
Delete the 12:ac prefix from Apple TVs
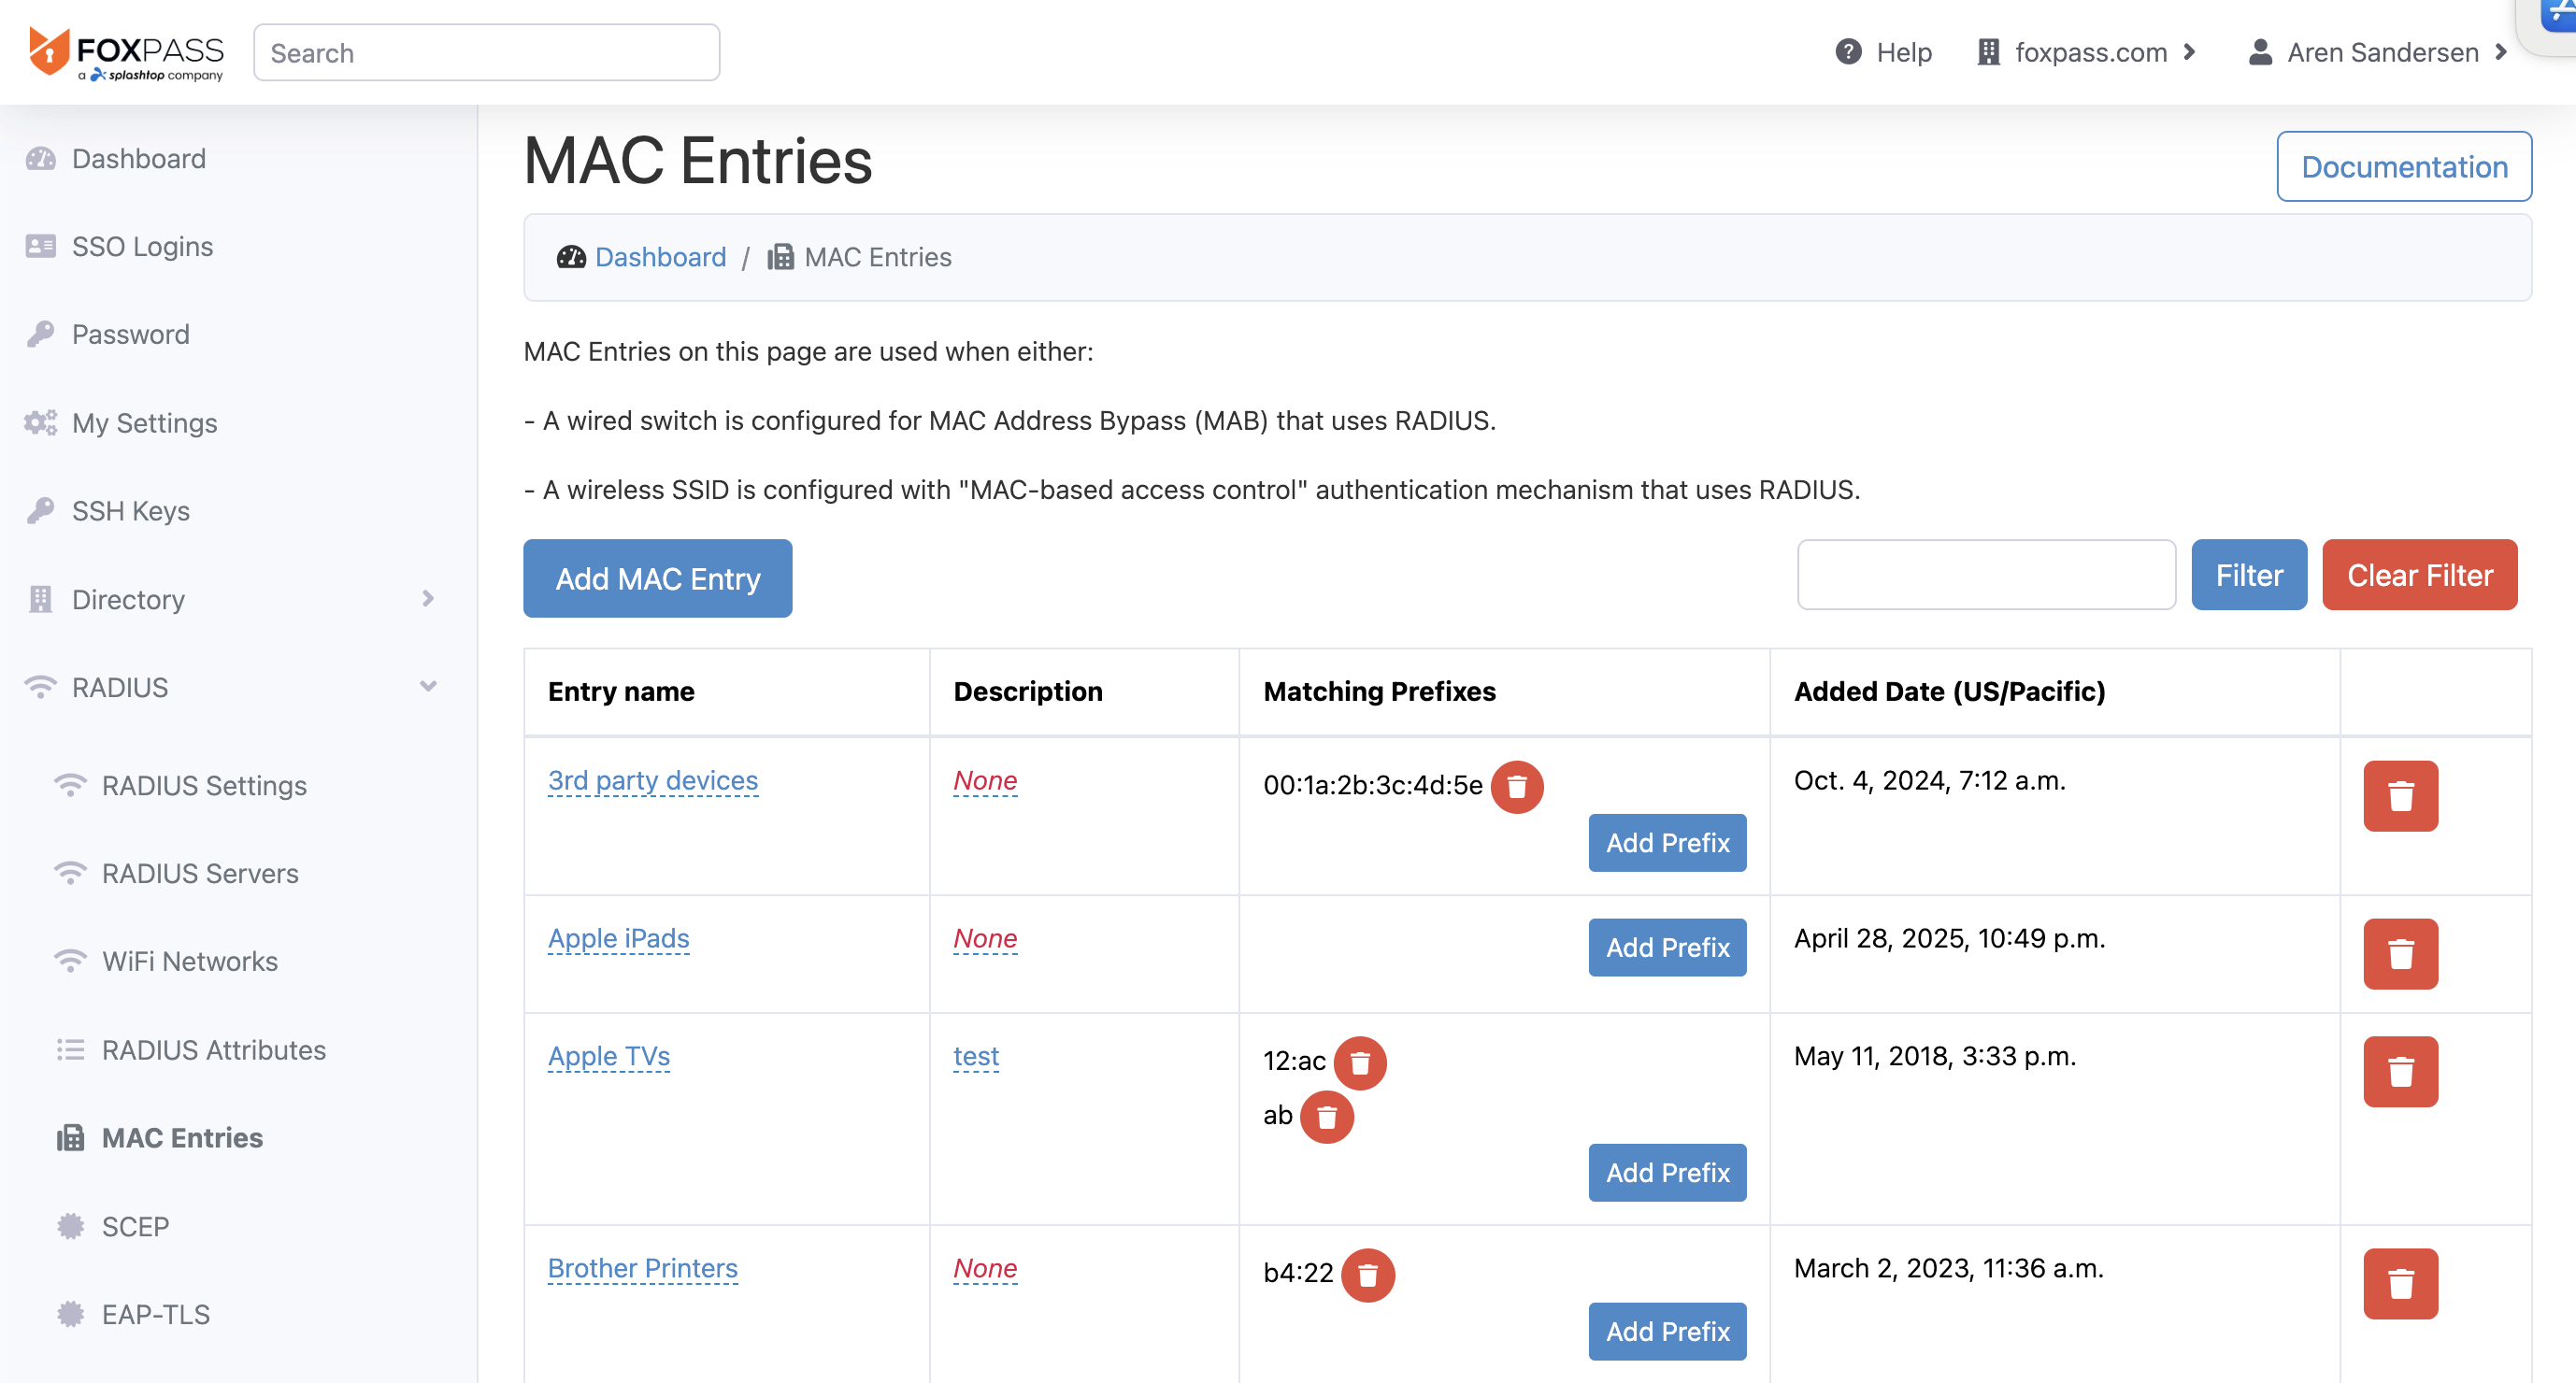pos(1359,1062)
